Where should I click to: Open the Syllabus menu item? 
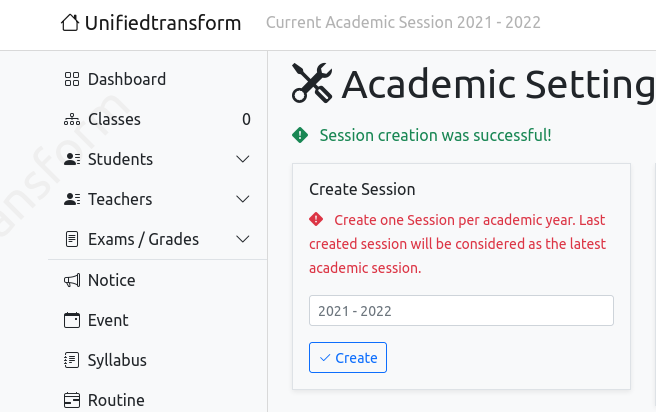[x=117, y=361]
